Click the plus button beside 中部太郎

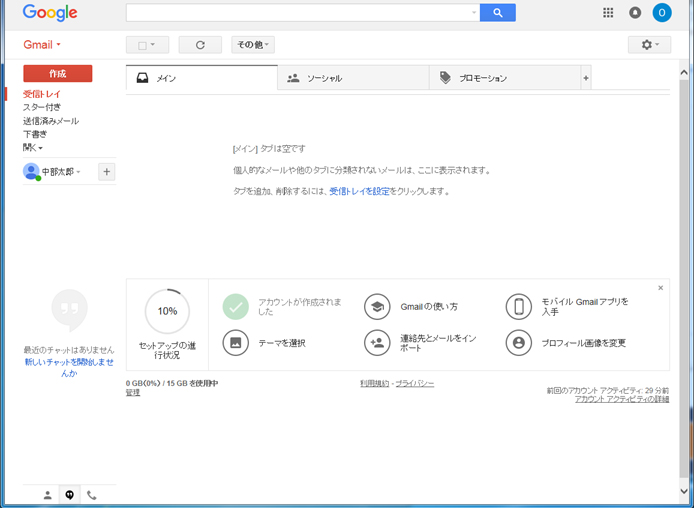click(x=106, y=172)
